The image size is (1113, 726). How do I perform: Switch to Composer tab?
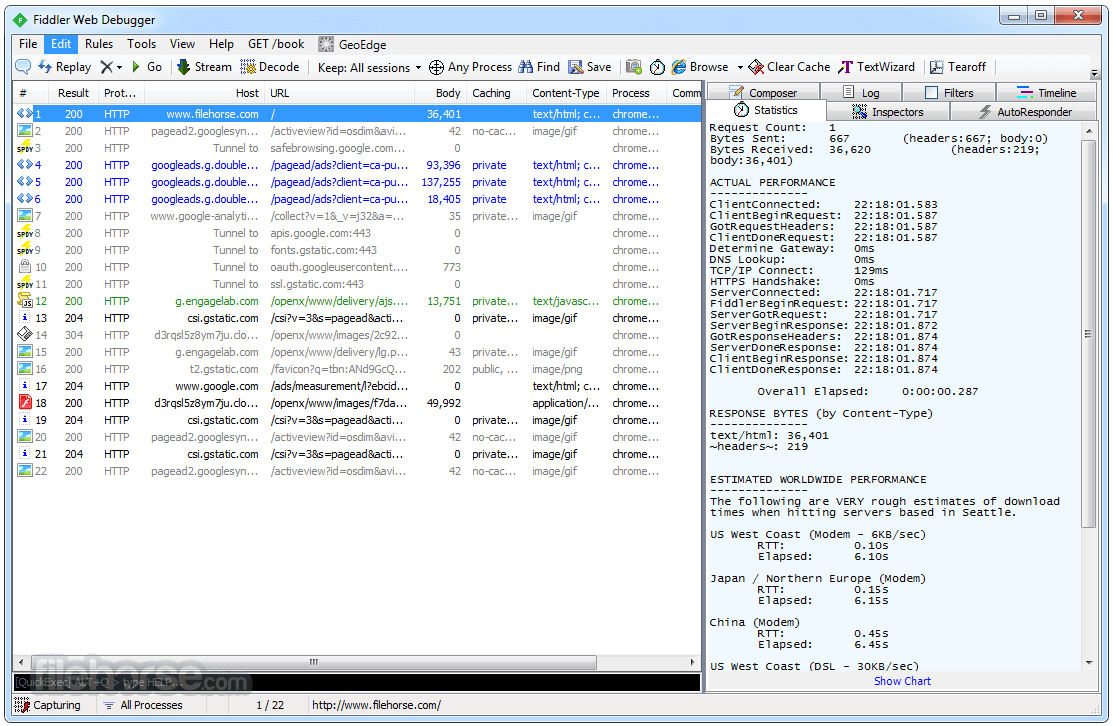click(764, 92)
